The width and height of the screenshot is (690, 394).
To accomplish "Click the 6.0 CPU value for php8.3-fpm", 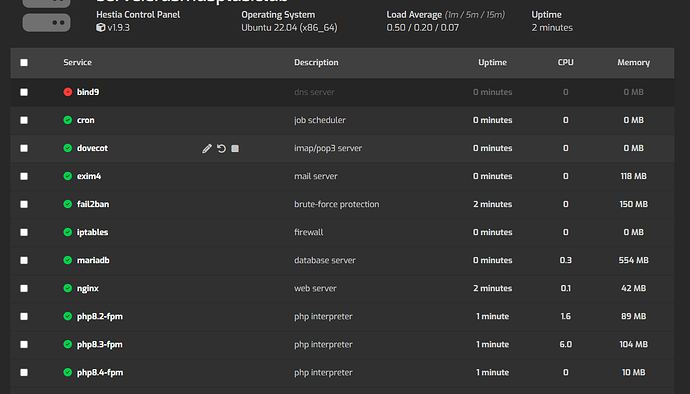I will tap(565, 344).
